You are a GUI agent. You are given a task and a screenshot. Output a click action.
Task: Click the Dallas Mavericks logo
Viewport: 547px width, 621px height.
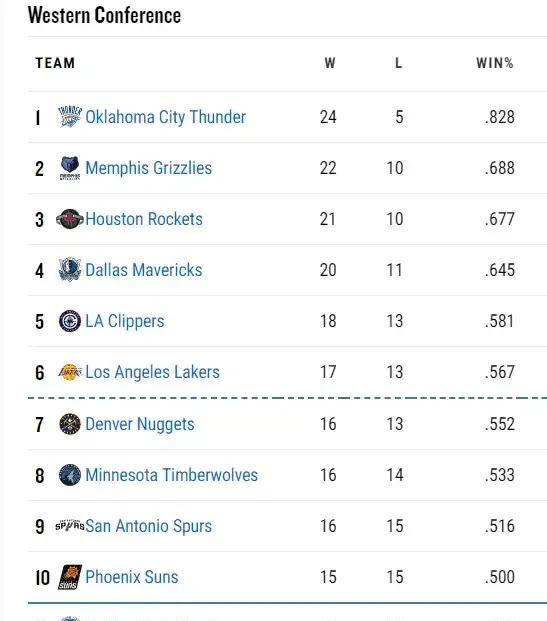coord(70,270)
